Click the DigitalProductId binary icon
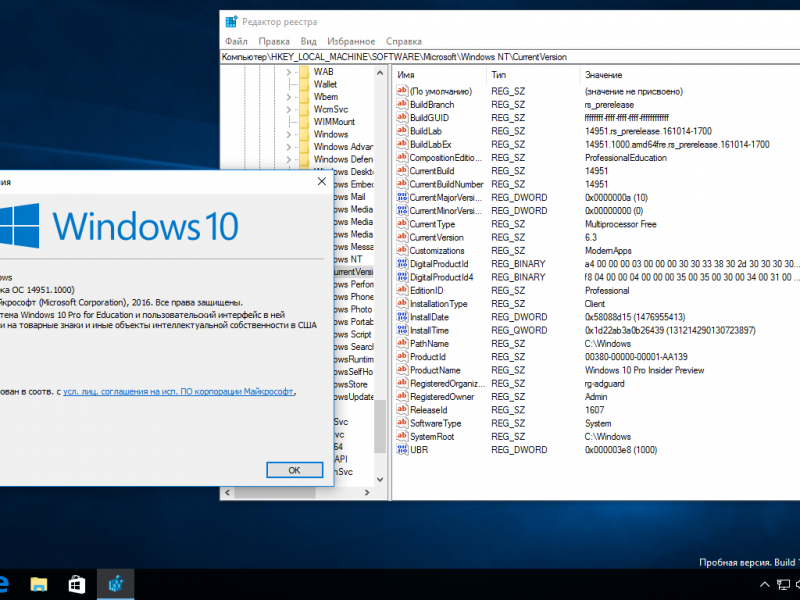 402,263
